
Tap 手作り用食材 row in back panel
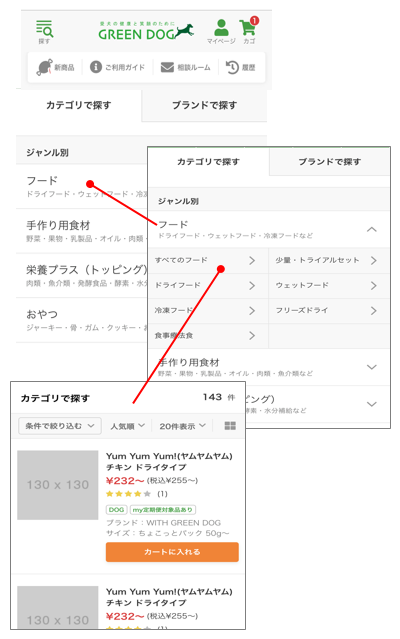[x=81, y=231]
